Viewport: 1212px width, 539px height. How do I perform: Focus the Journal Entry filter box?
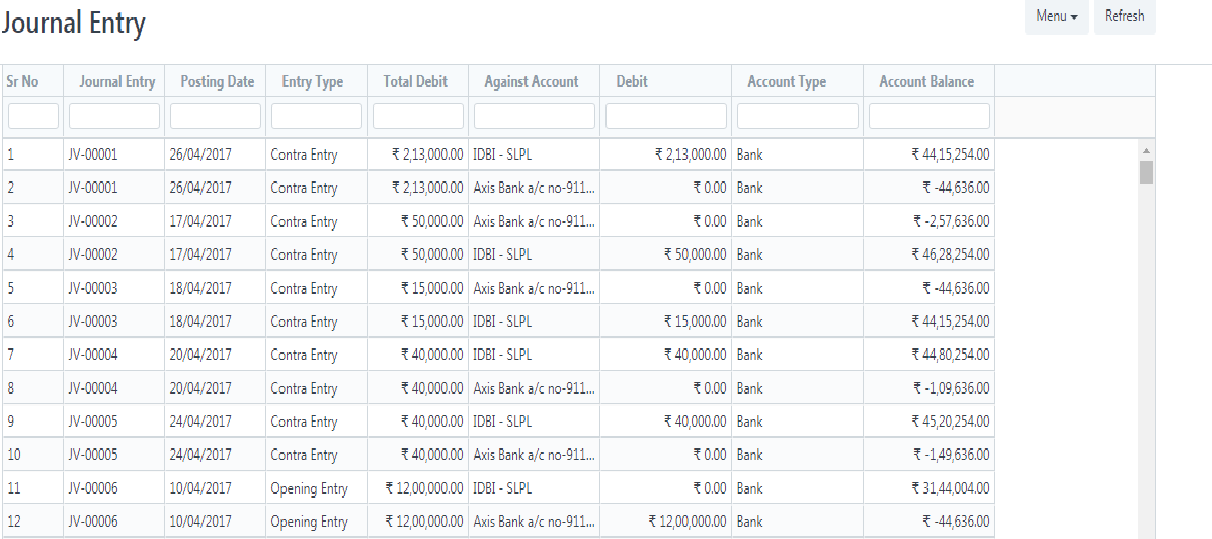pyautogui.click(x=114, y=116)
